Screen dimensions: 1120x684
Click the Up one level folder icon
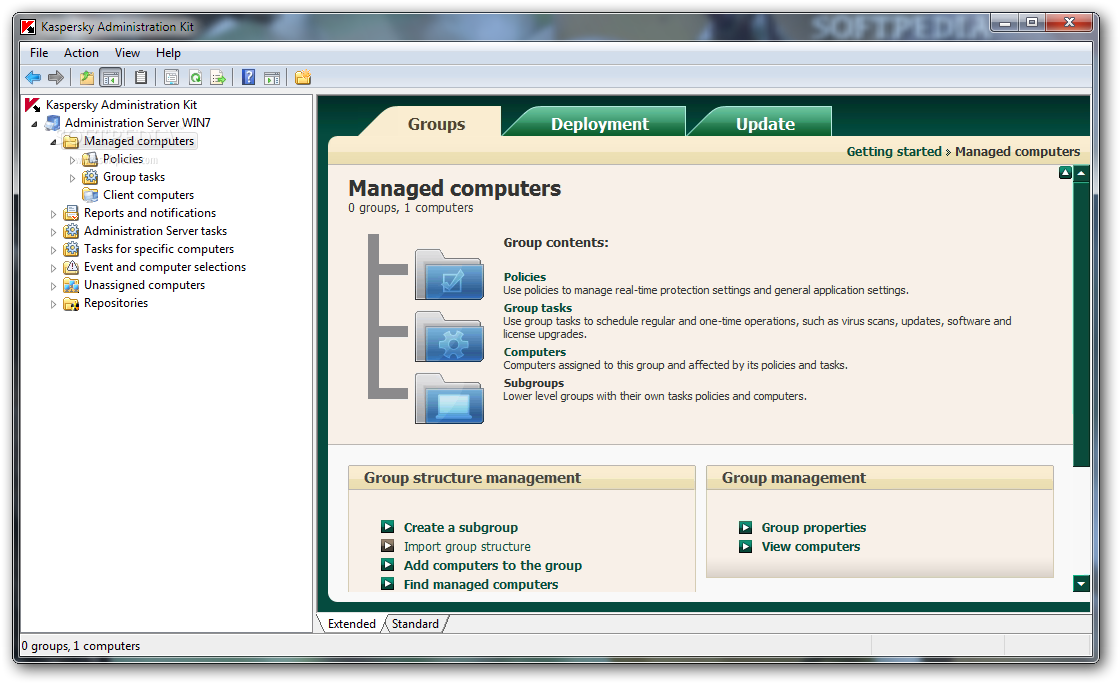[87, 77]
